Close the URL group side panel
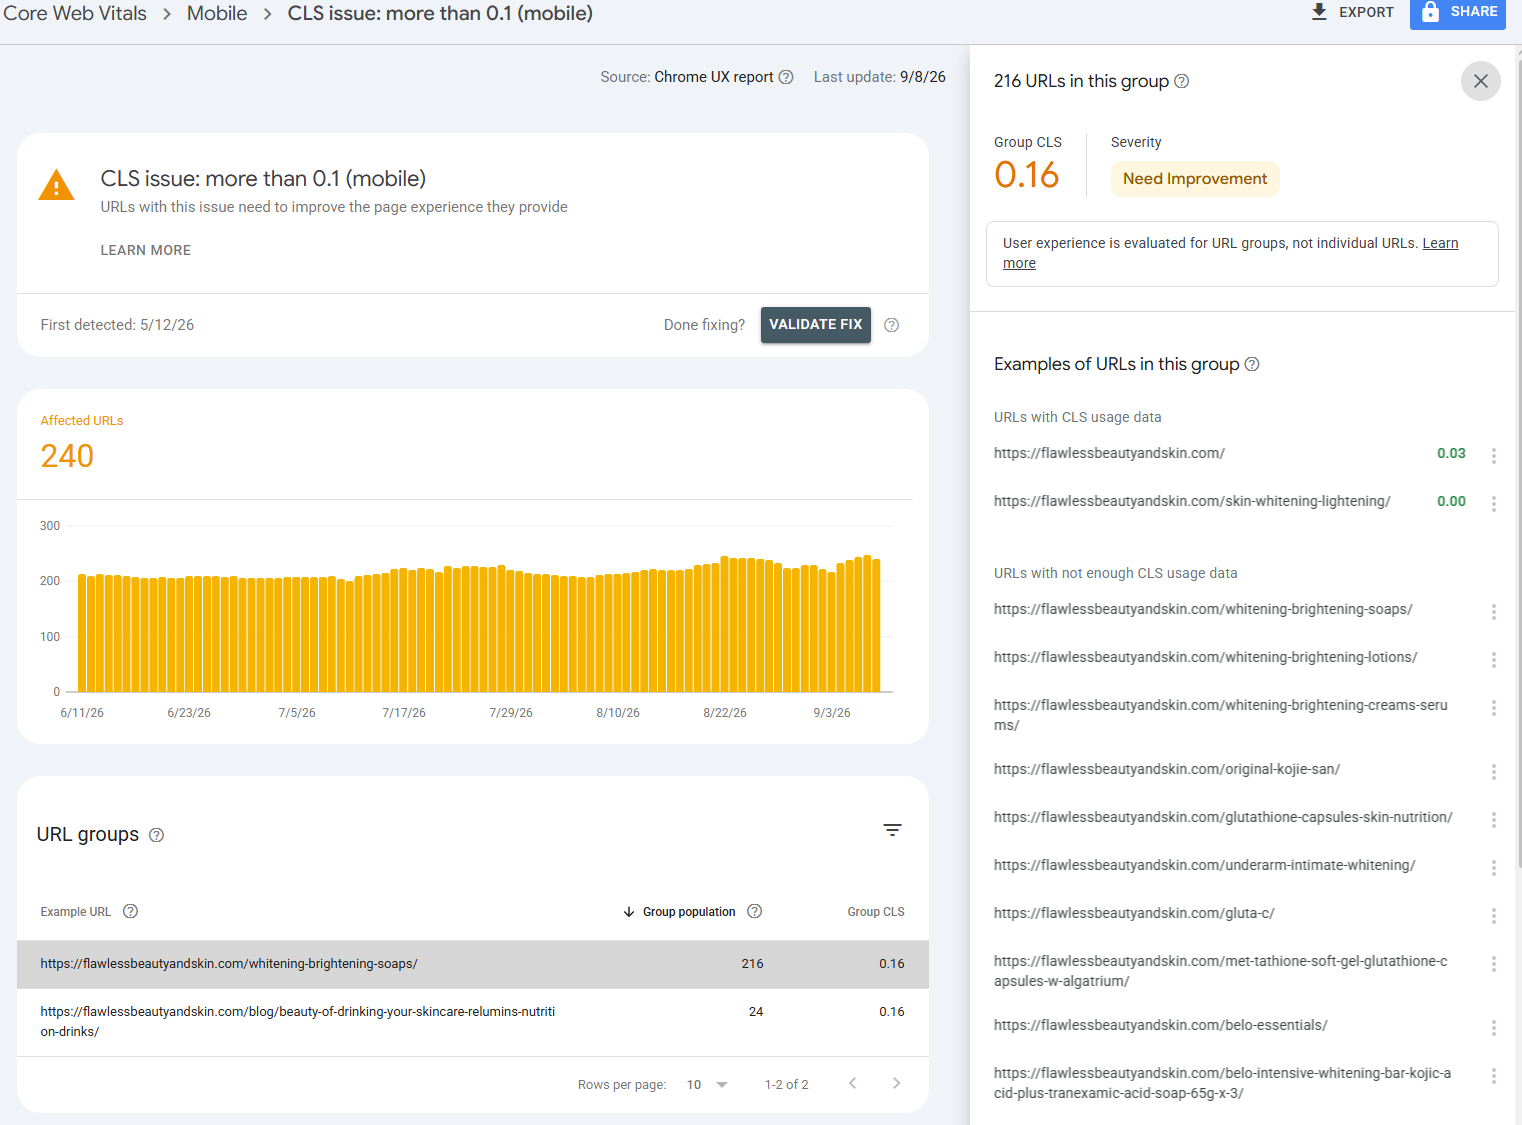 pyautogui.click(x=1480, y=81)
